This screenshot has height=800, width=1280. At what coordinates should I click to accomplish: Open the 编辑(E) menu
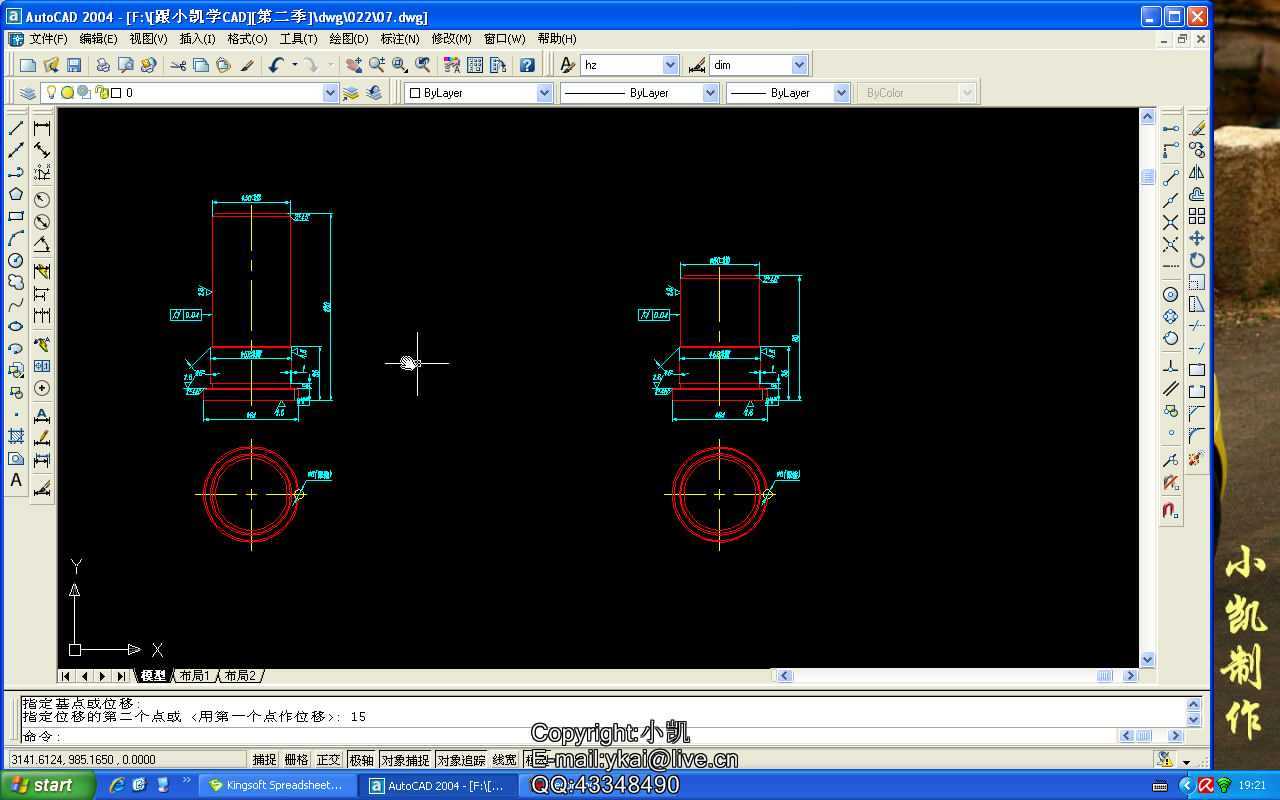point(98,39)
